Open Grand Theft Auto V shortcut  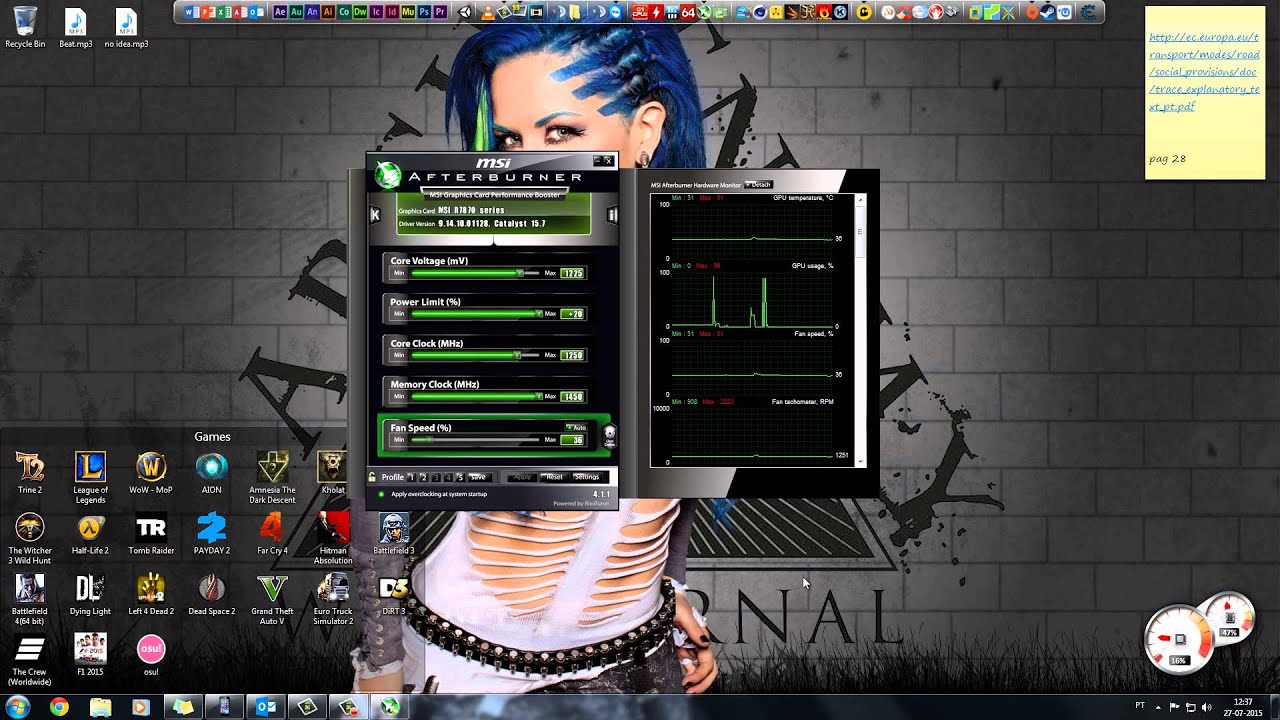(x=272, y=600)
